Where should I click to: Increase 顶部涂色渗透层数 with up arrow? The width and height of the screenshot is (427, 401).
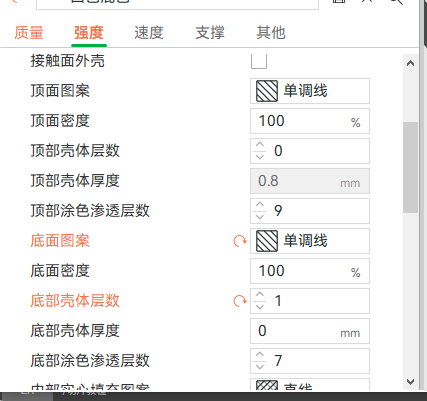(260, 205)
